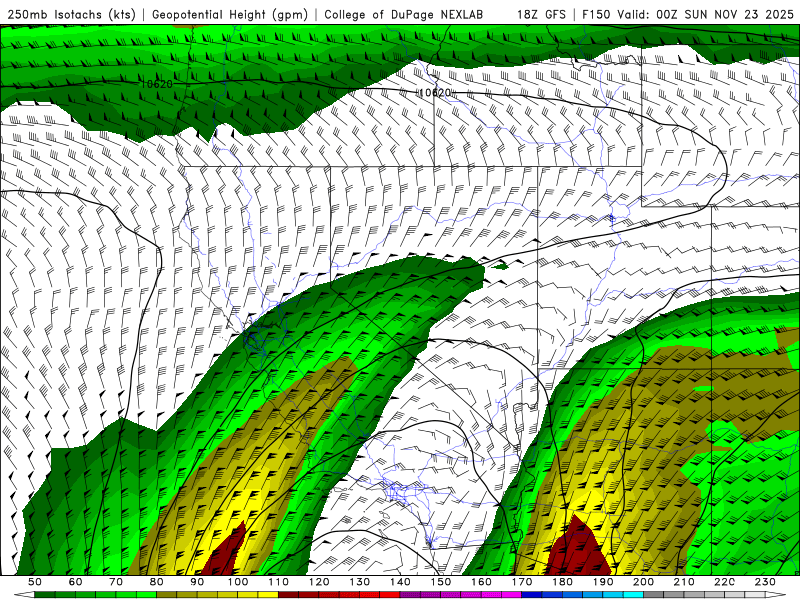The image size is (800, 600).
Task: Click the color bar label "120"
Action: coord(319,582)
